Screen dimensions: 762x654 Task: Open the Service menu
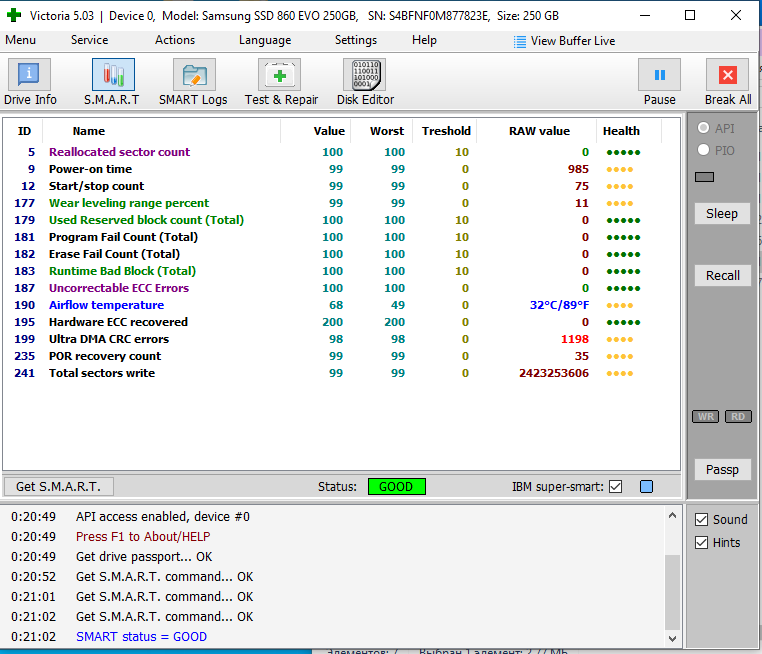(89, 40)
